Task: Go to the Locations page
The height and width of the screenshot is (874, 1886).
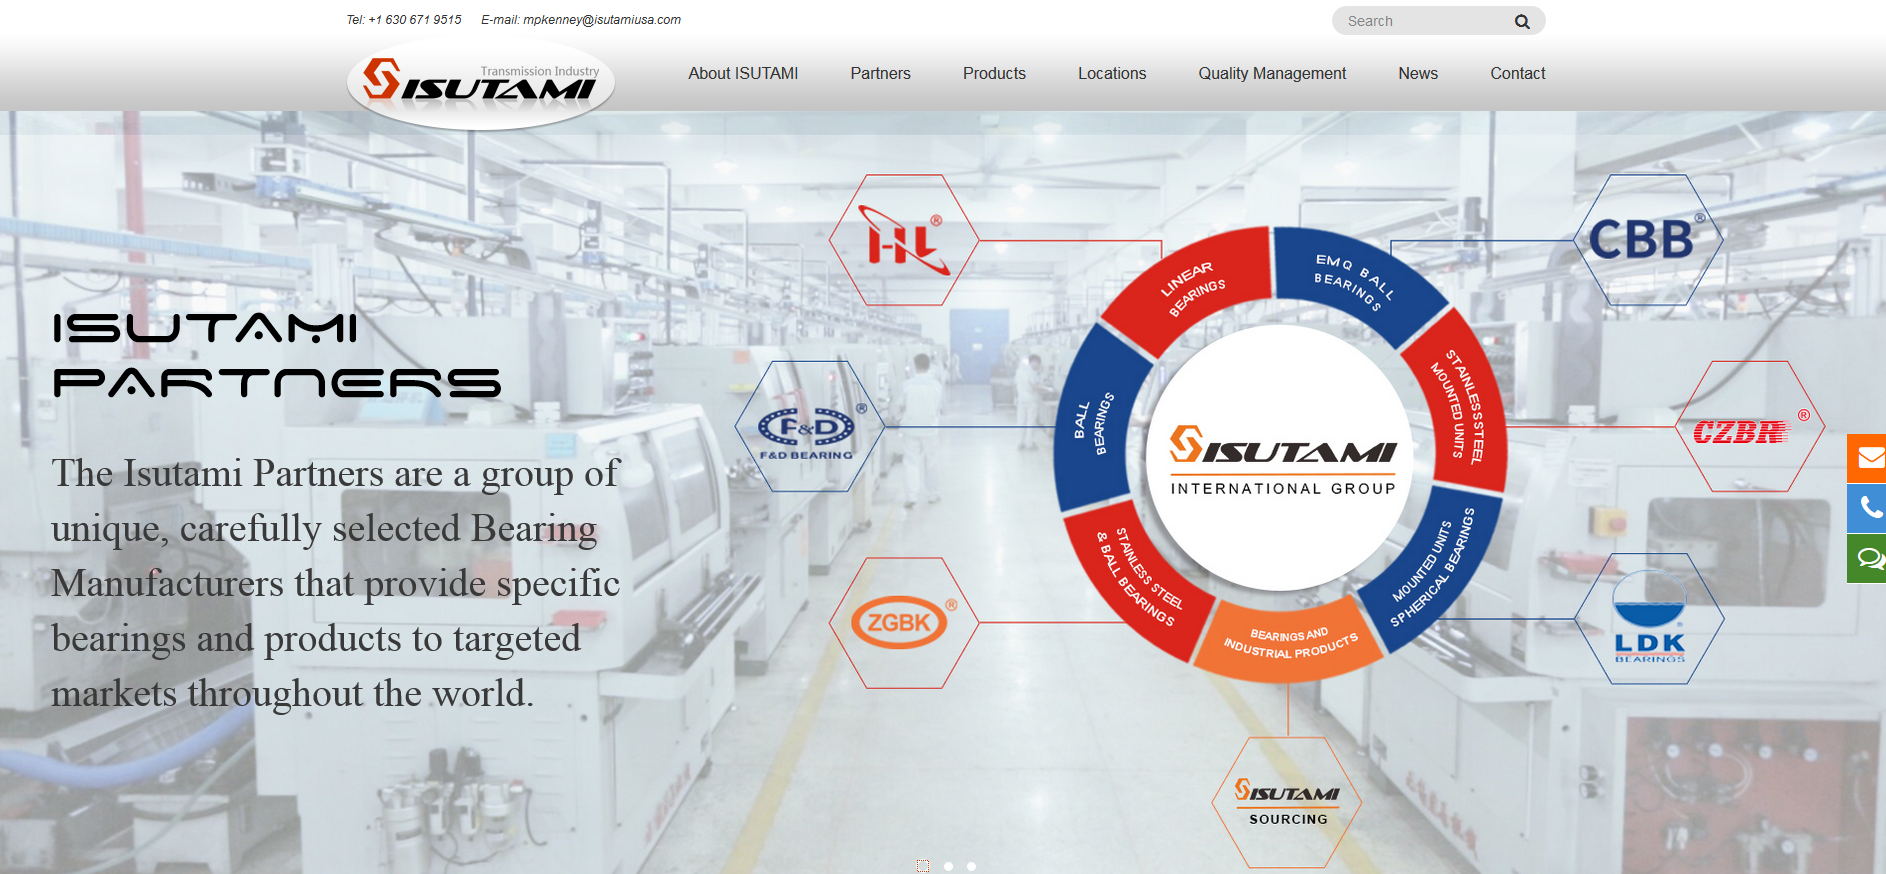Action: (1112, 73)
